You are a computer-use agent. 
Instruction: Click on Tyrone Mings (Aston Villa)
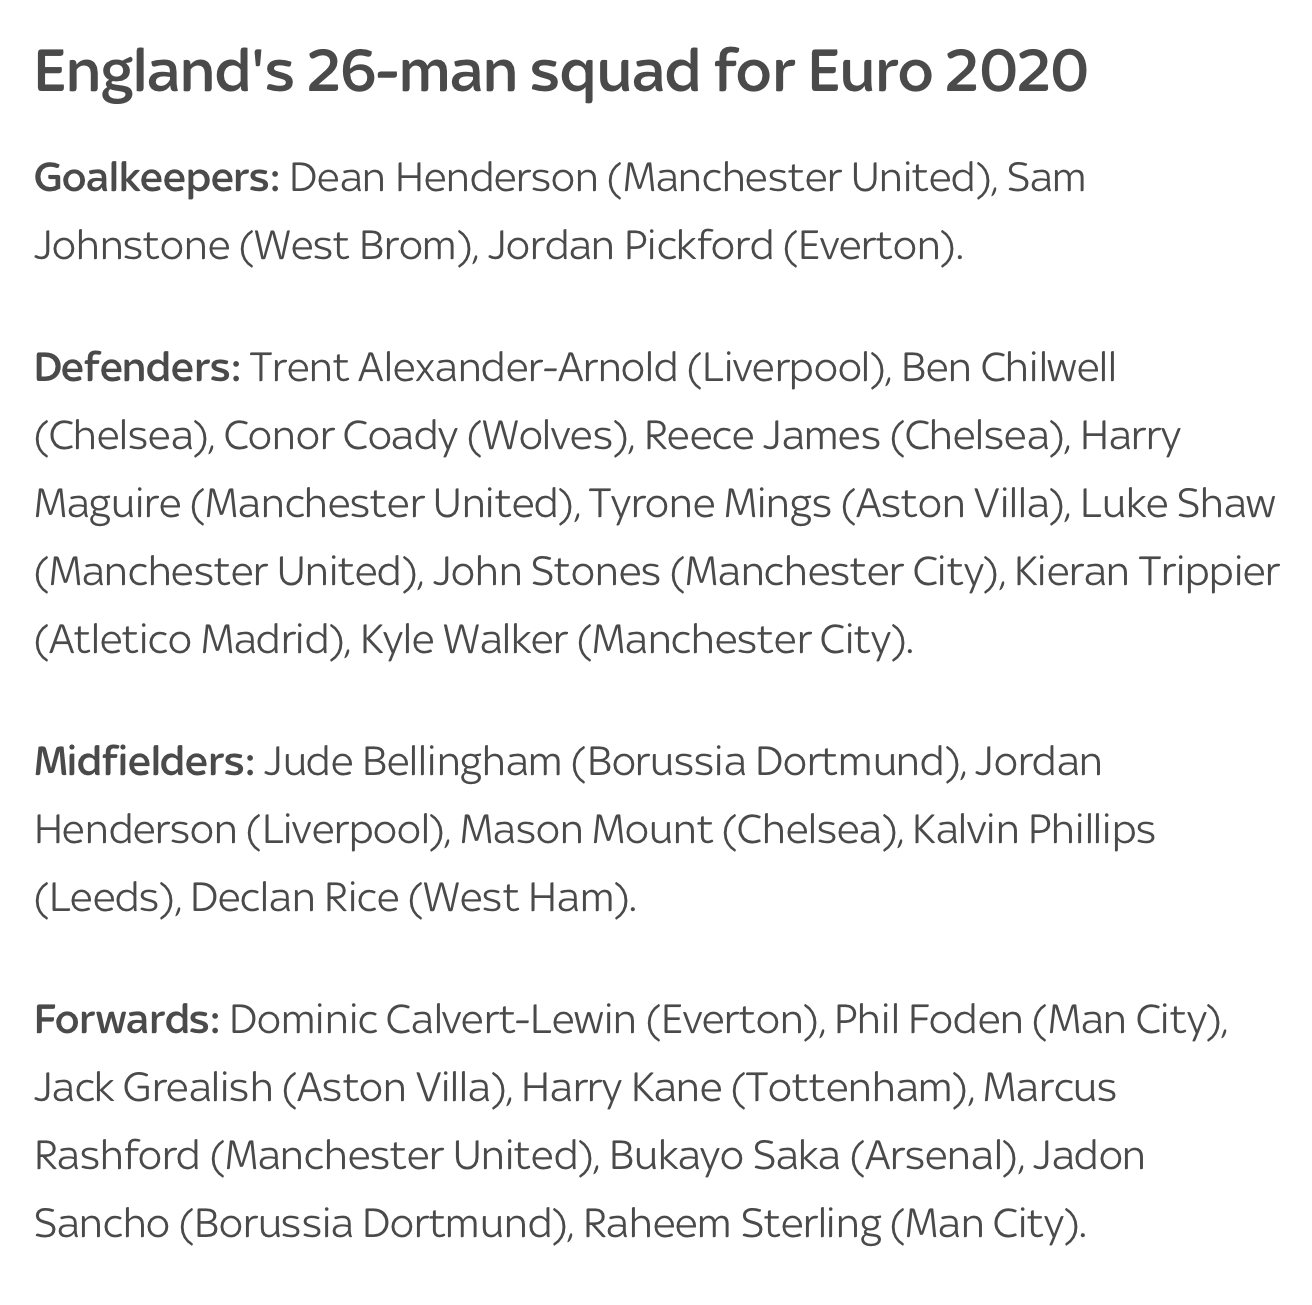click(x=826, y=503)
